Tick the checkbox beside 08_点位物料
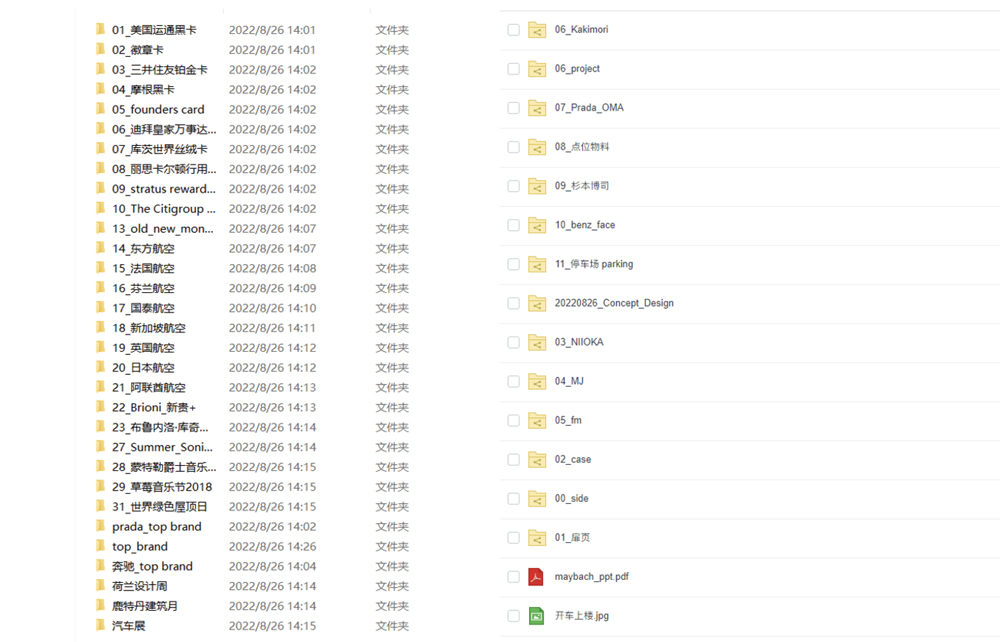The width and height of the screenshot is (1000, 642). pyautogui.click(x=513, y=147)
